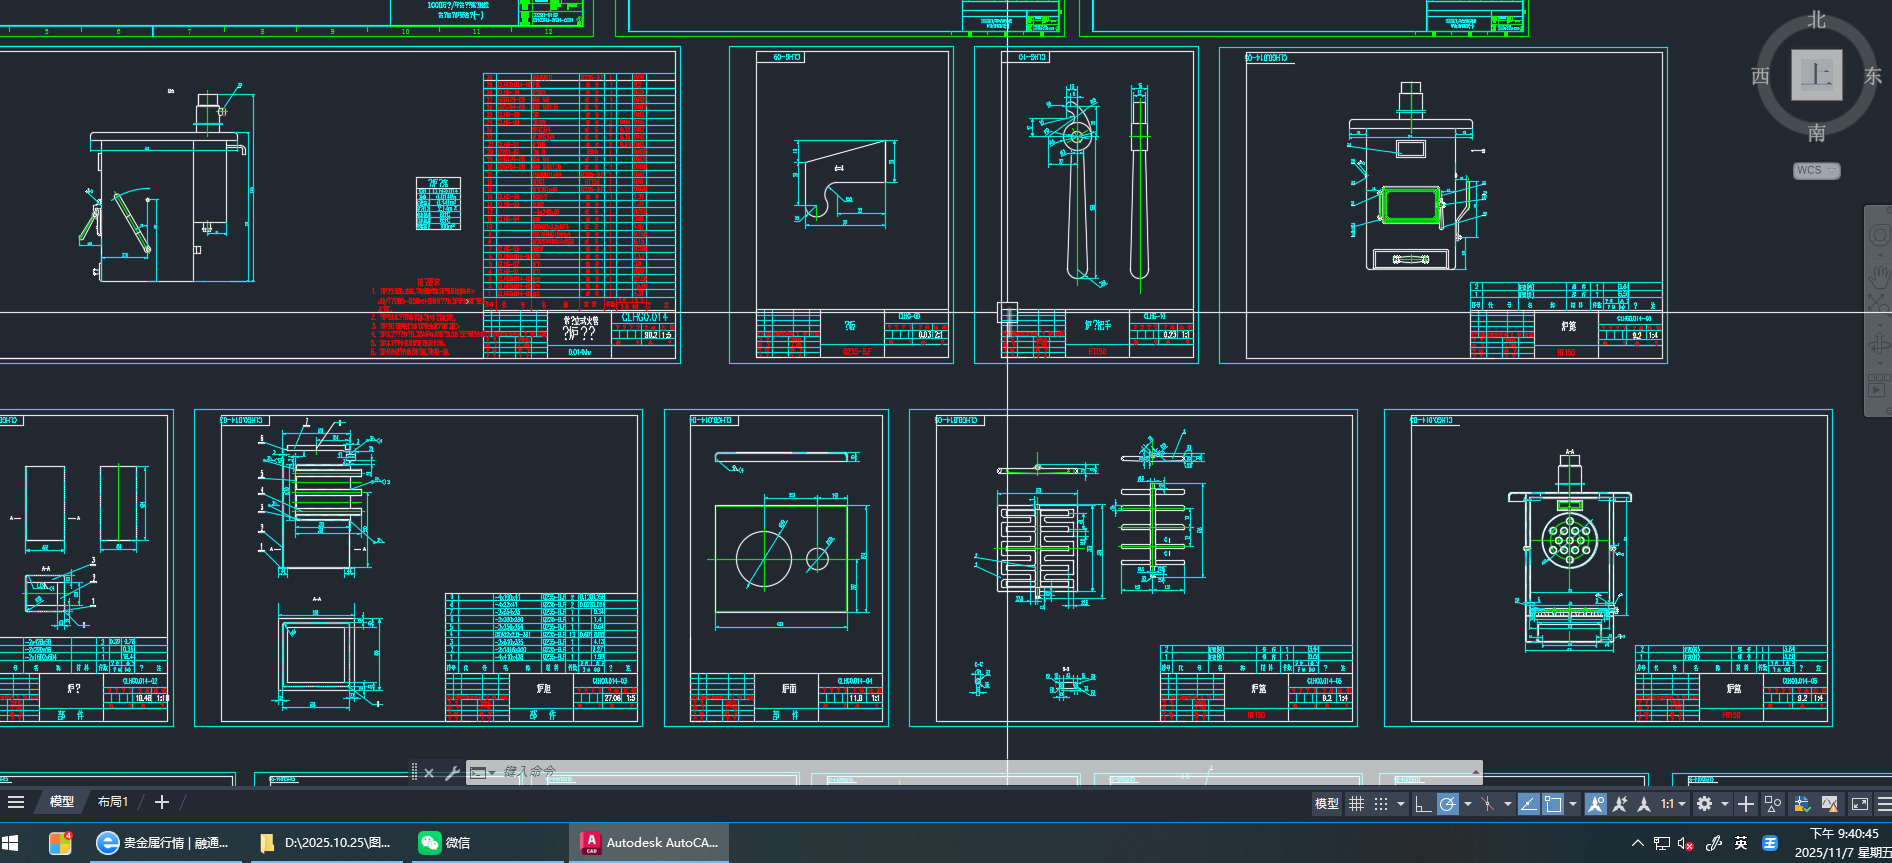Viewport: 1892px width, 863px height.
Task: Toggle polar tracking icon
Action: 1447,804
